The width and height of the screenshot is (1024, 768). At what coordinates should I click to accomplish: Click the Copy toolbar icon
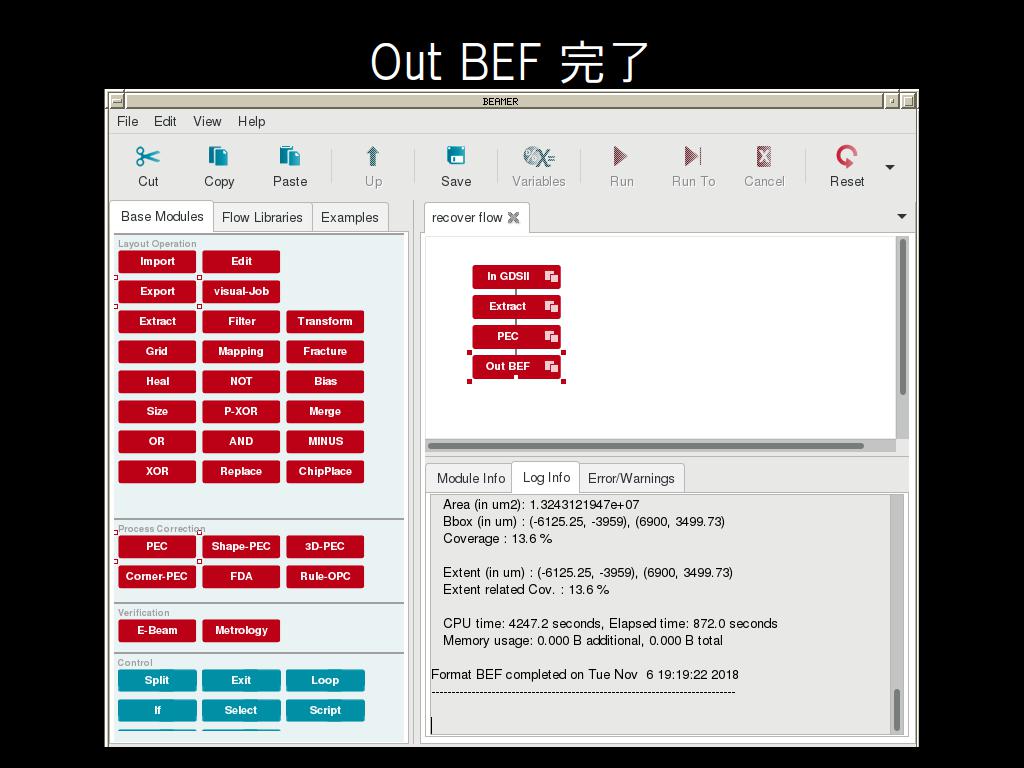click(218, 157)
